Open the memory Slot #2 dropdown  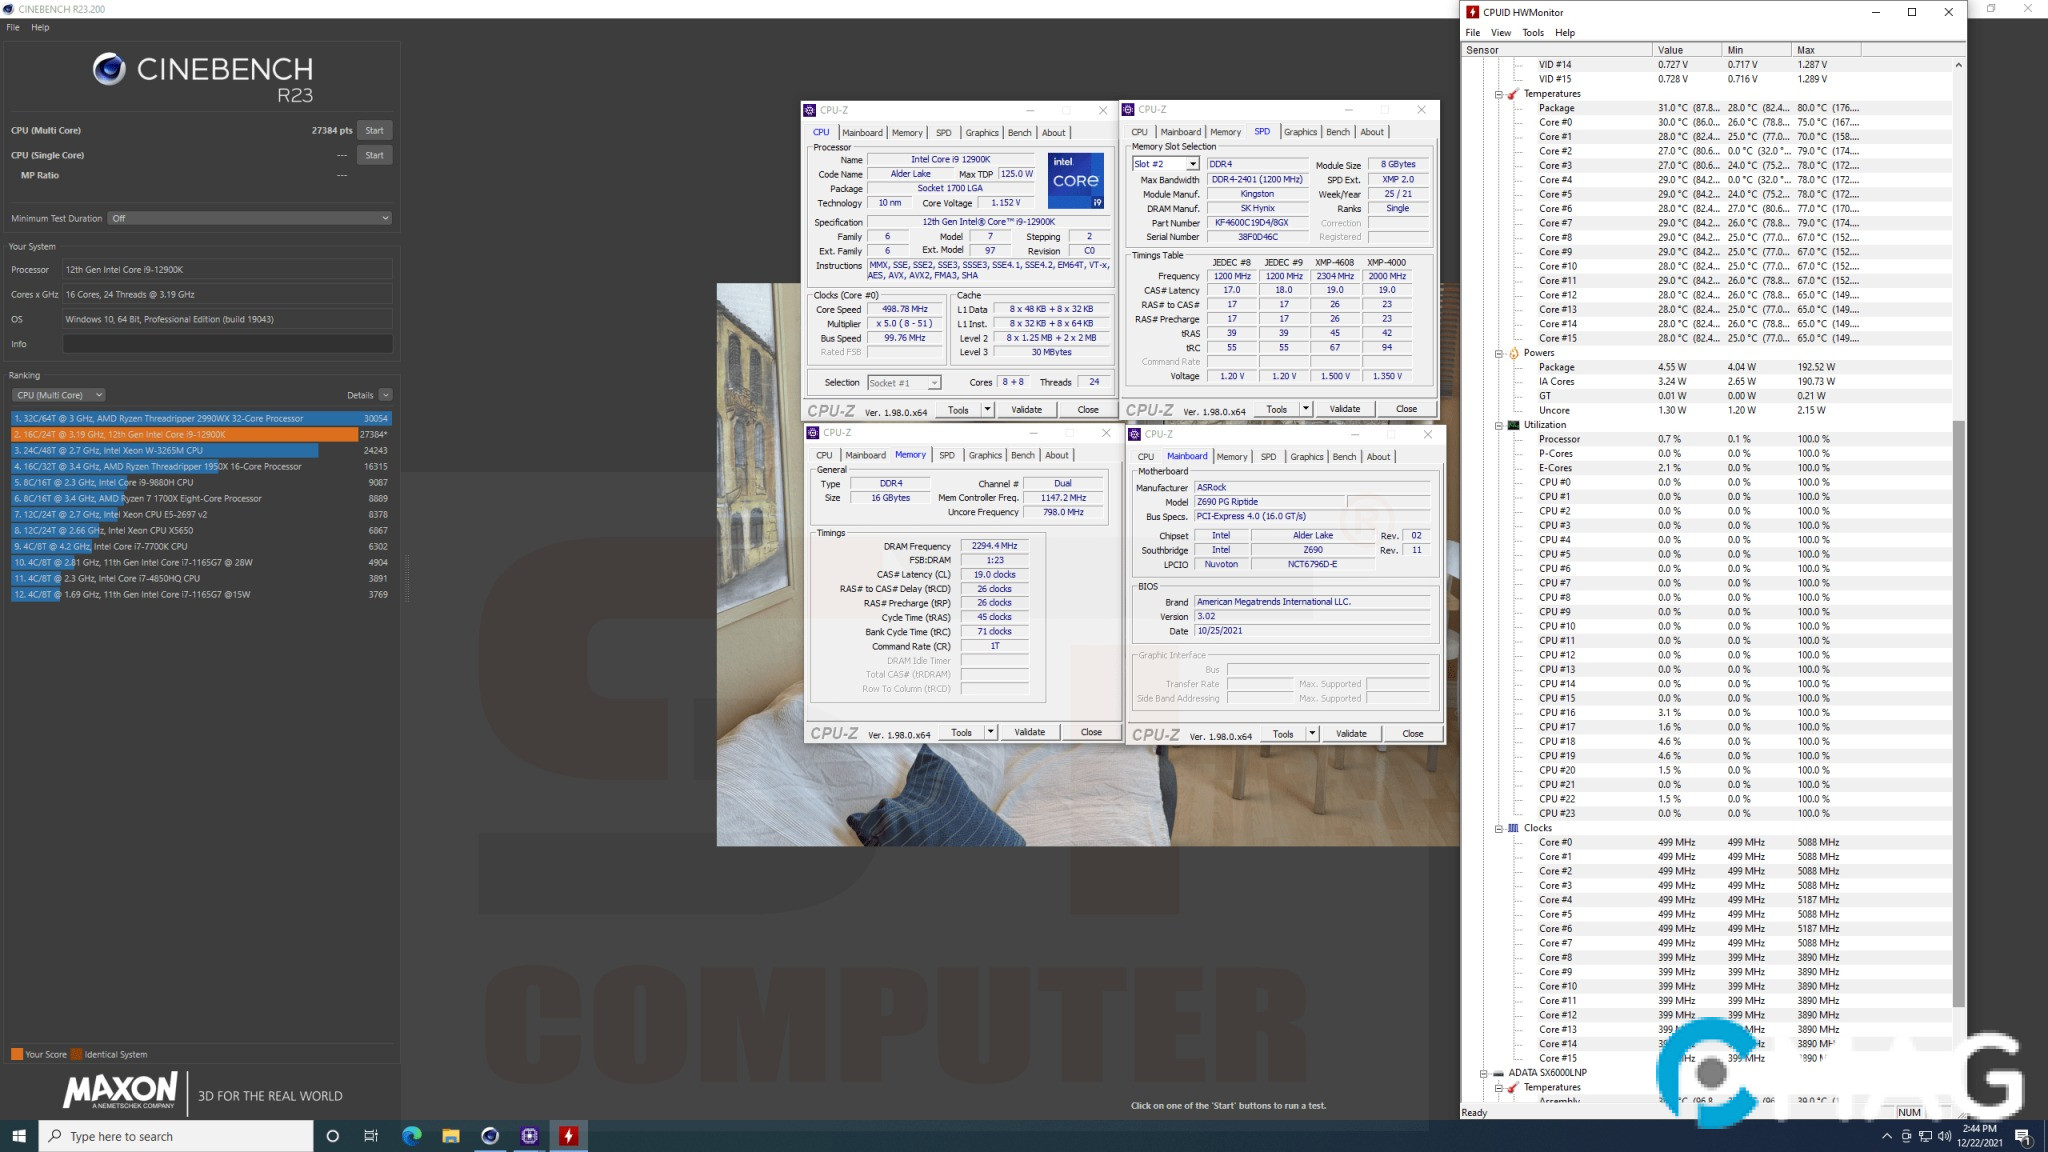tap(1192, 164)
